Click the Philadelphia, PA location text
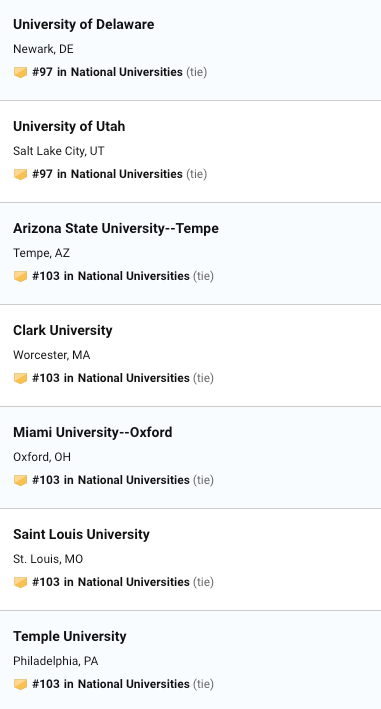The image size is (381, 709). click(56, 661)
